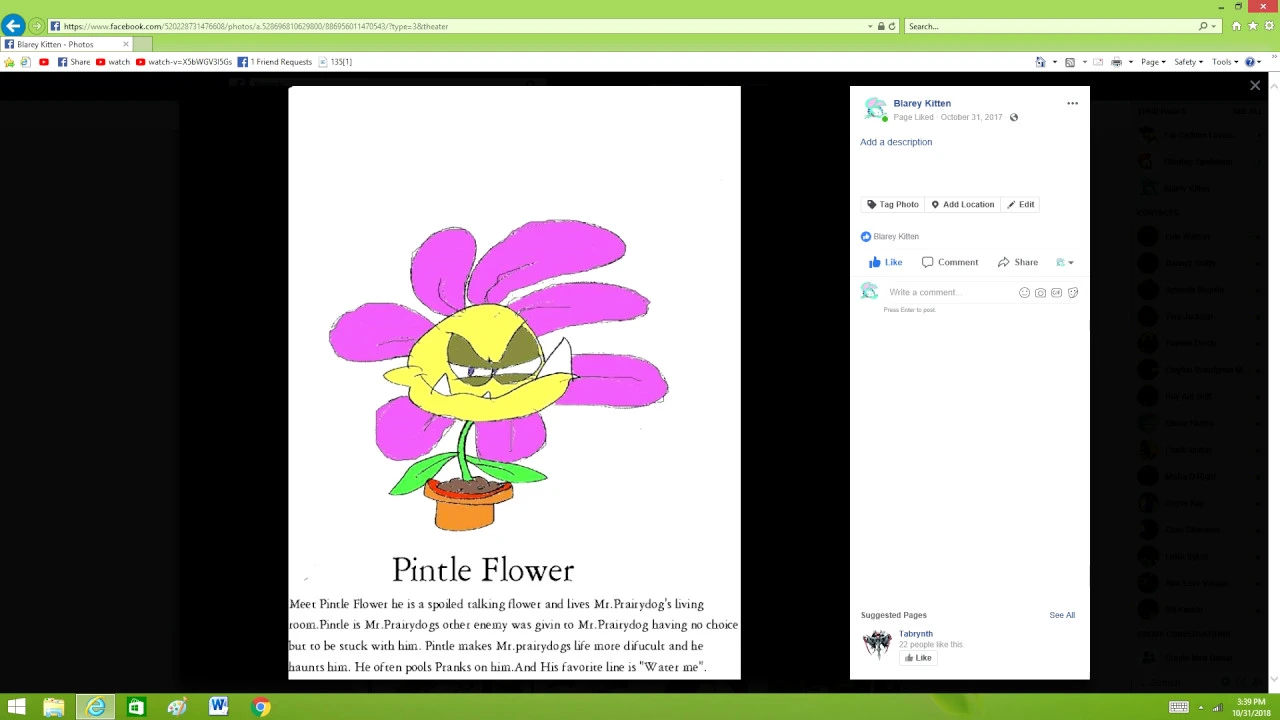Click the Add Location button

coord(963,204)
